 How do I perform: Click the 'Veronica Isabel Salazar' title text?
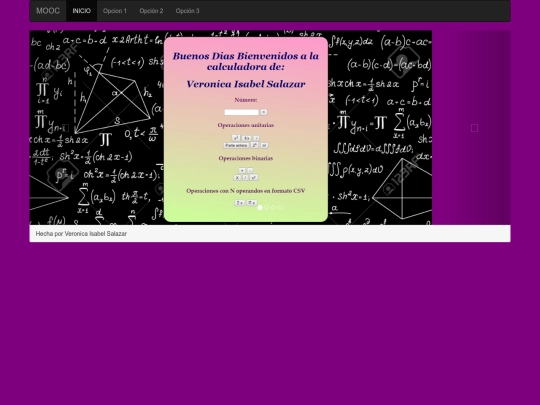(x=246, y=84)
